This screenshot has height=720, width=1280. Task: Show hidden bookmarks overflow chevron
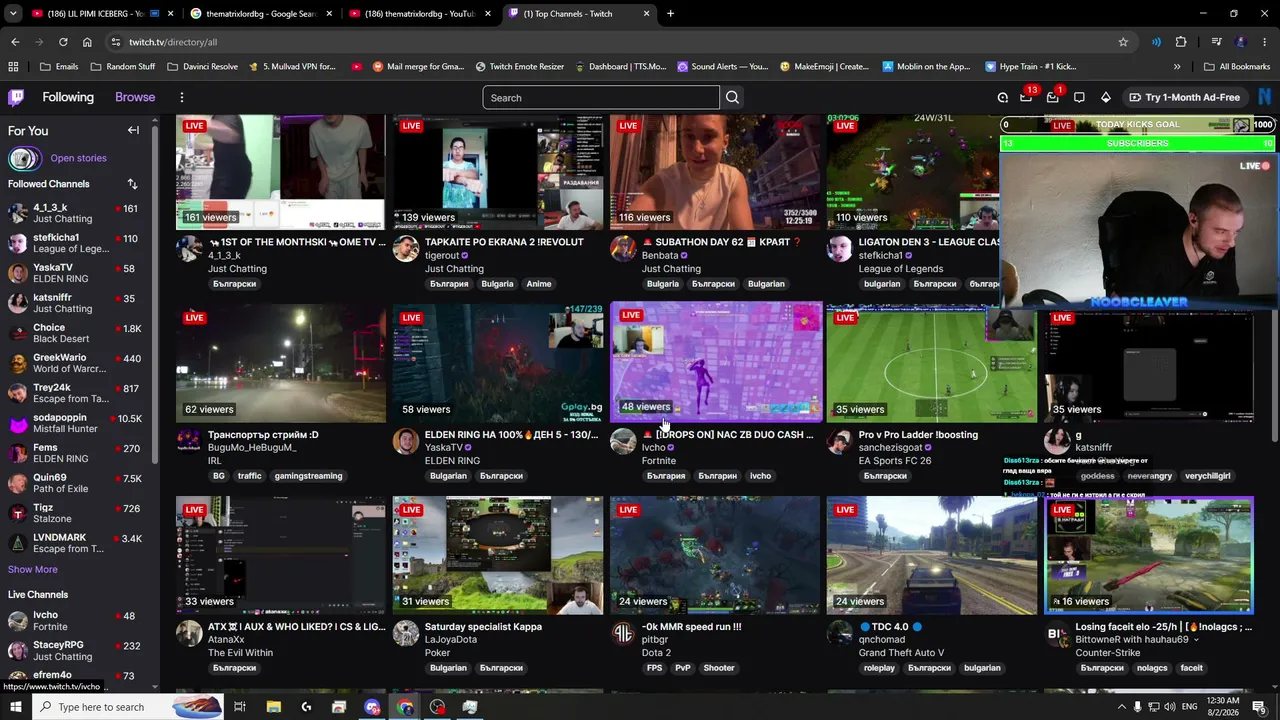(x=1177, y=67)
